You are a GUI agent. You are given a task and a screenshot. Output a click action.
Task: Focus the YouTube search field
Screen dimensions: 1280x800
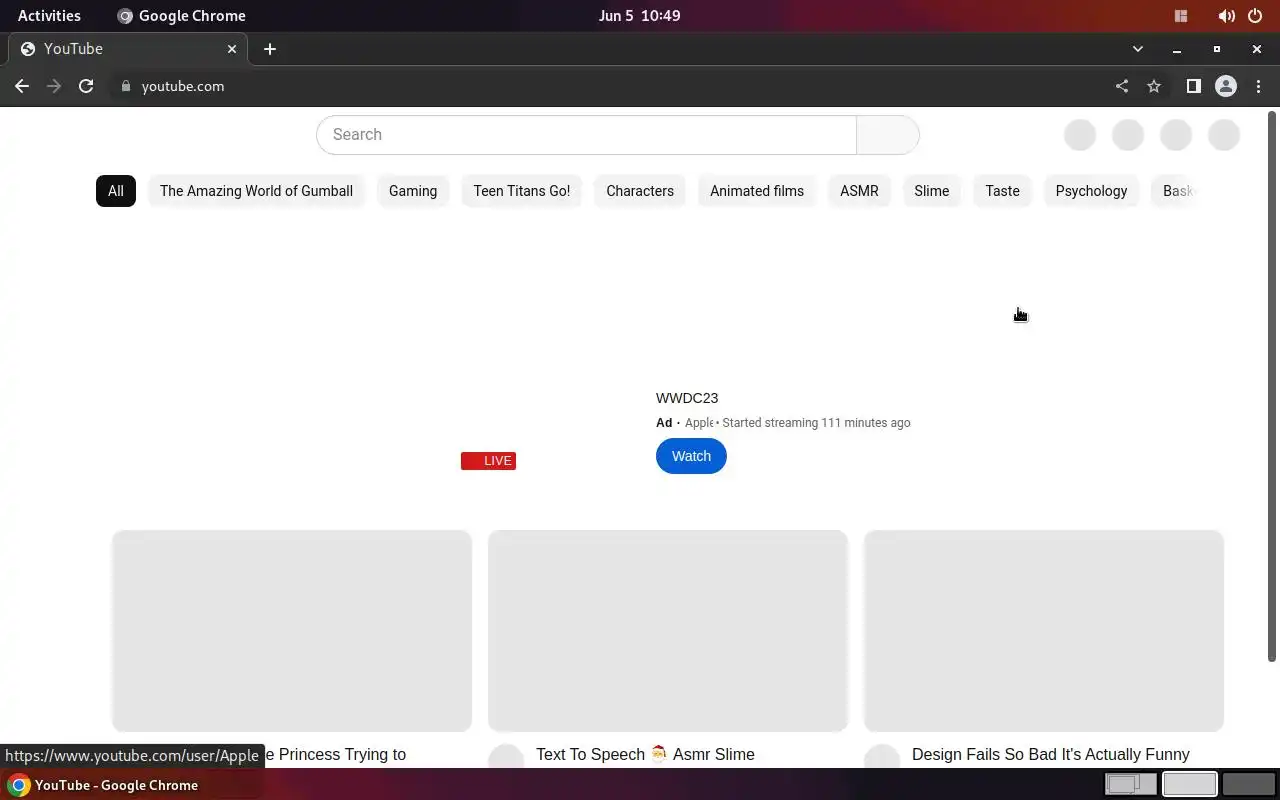586,135
